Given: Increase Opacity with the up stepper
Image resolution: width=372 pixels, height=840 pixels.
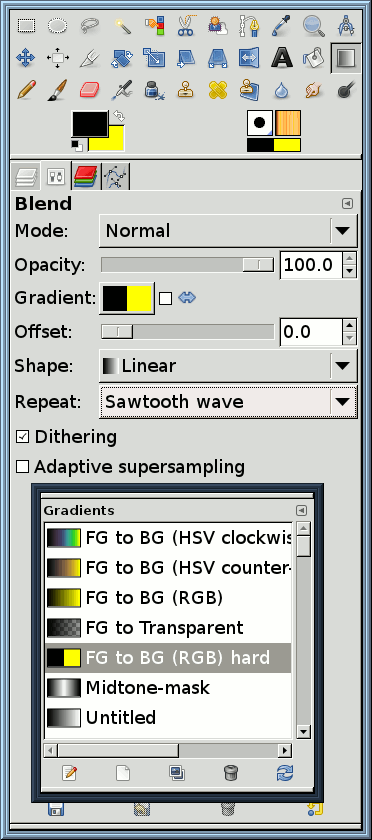Looking at the screenshot, I should click(349, 258).
